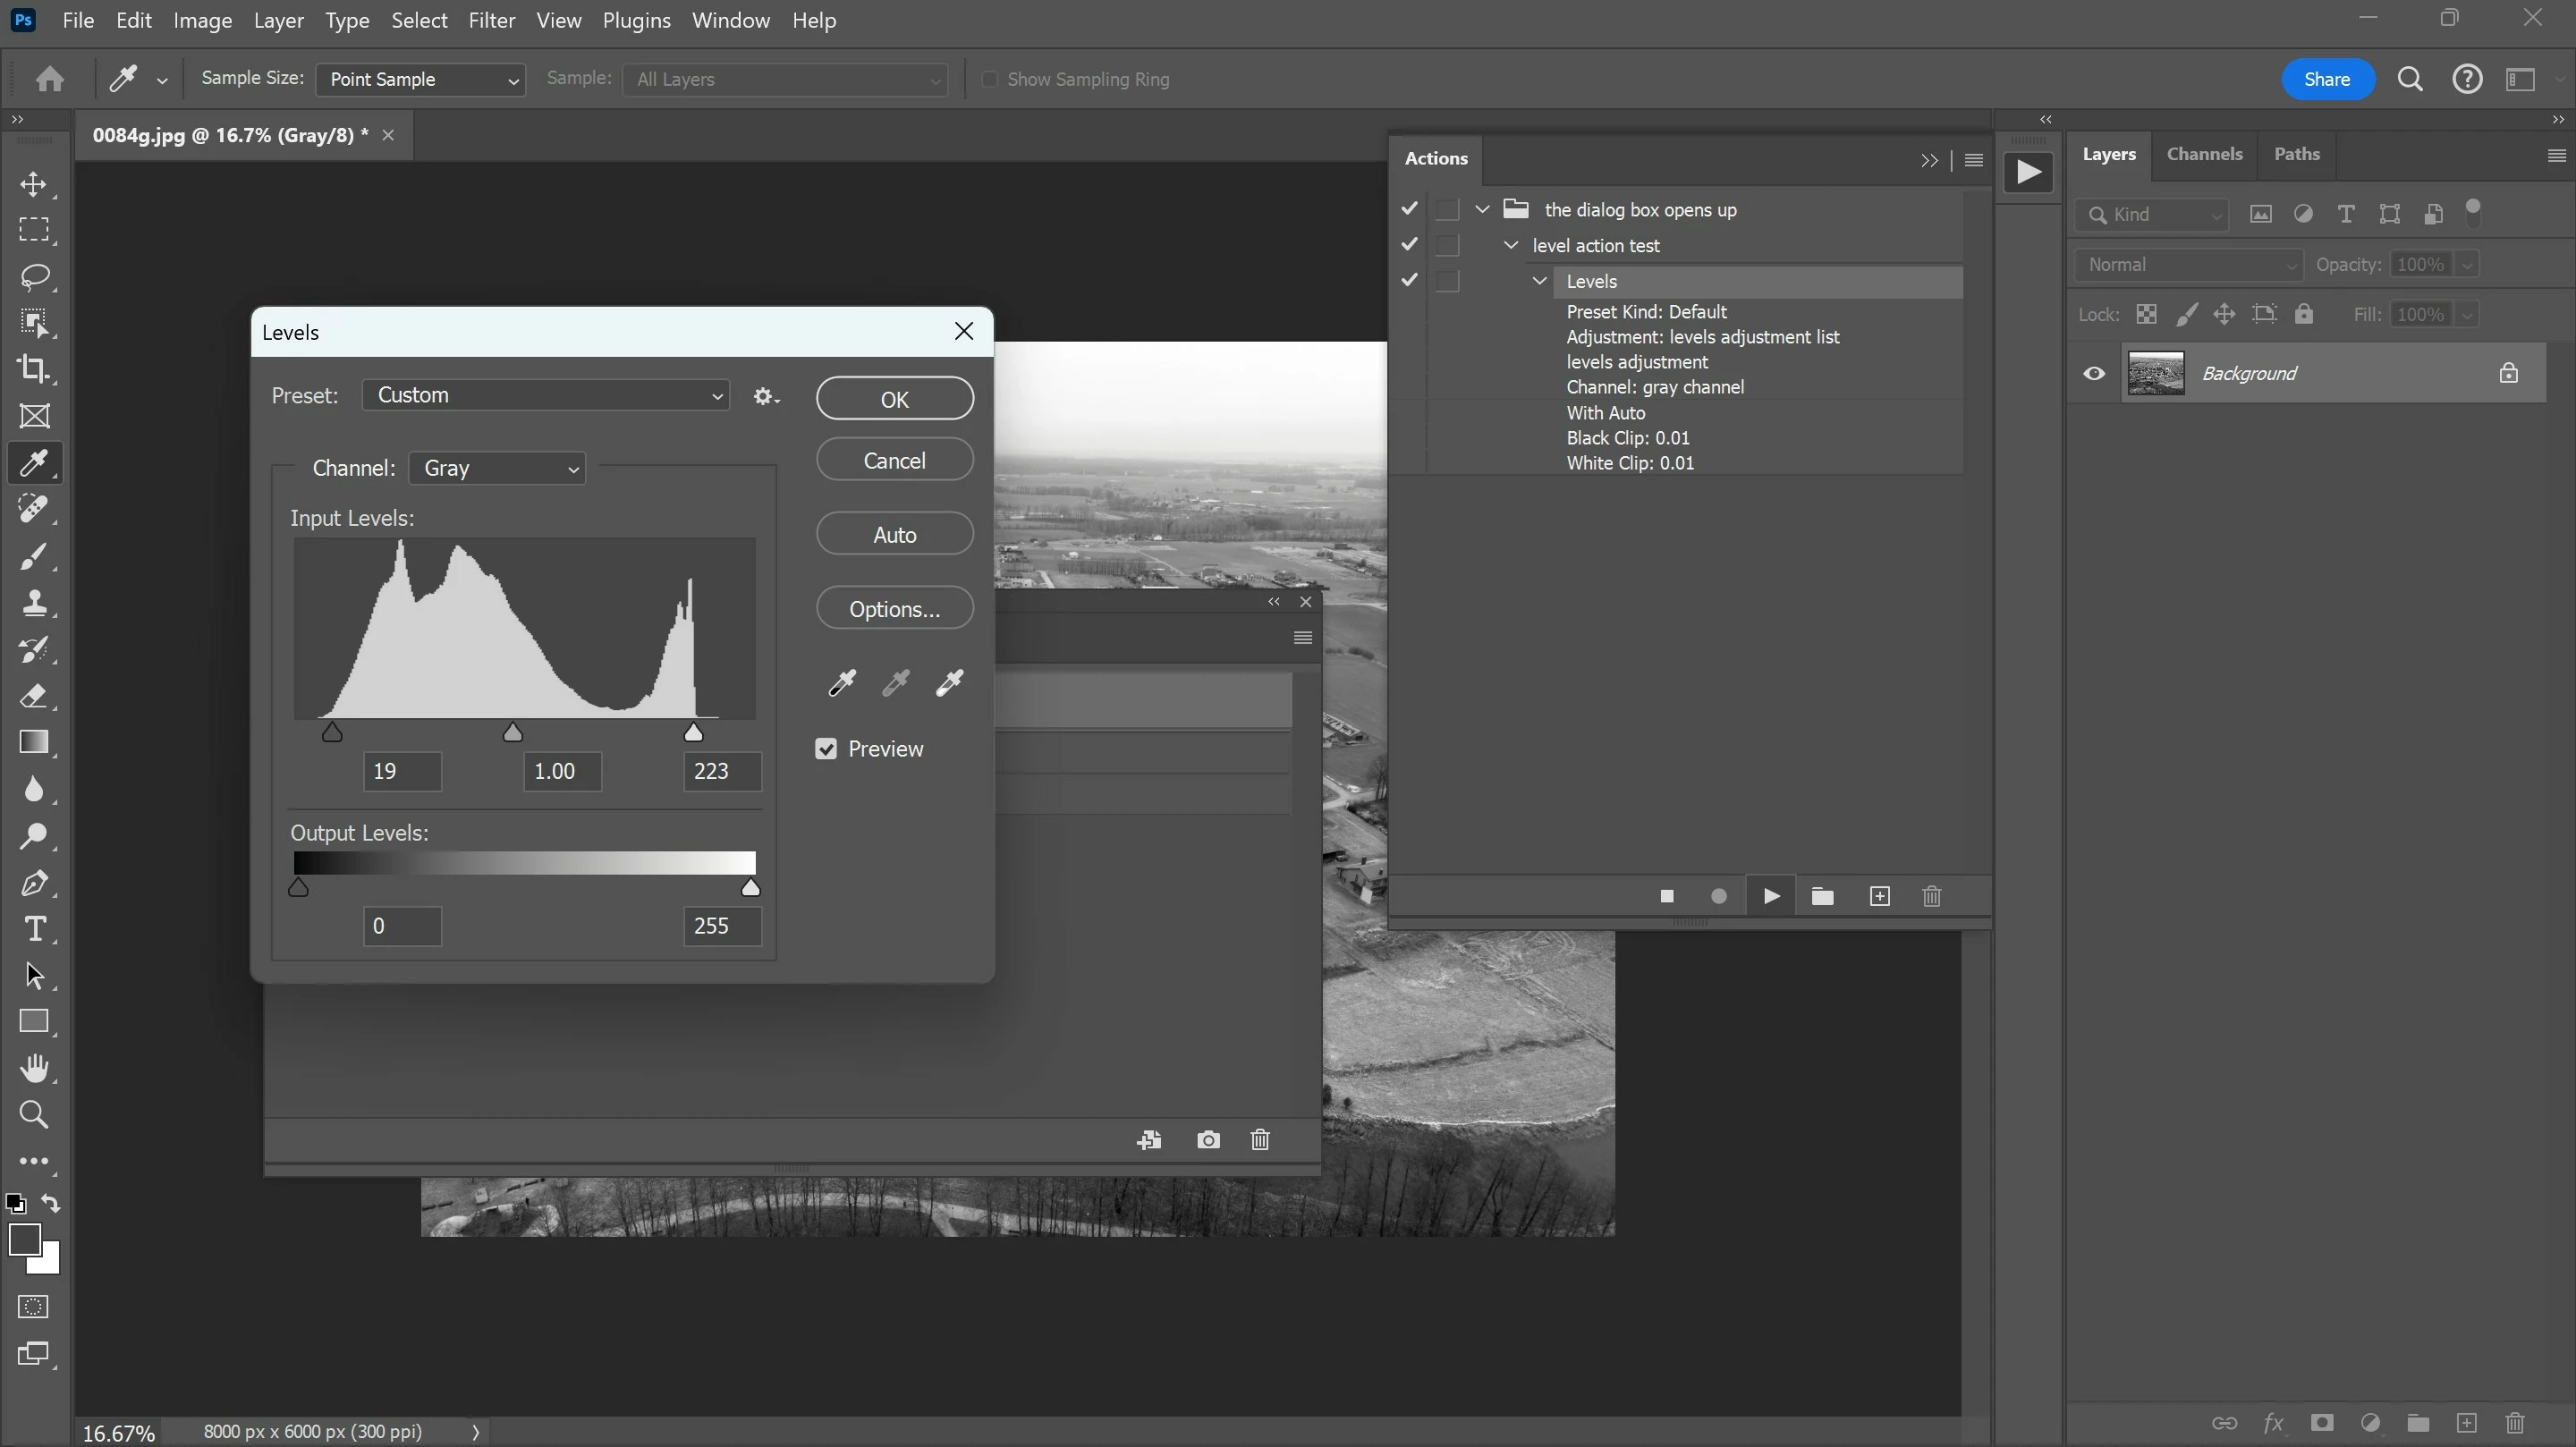Click the create new action icon
2576x1447 pixels.
pos(1879,896)
